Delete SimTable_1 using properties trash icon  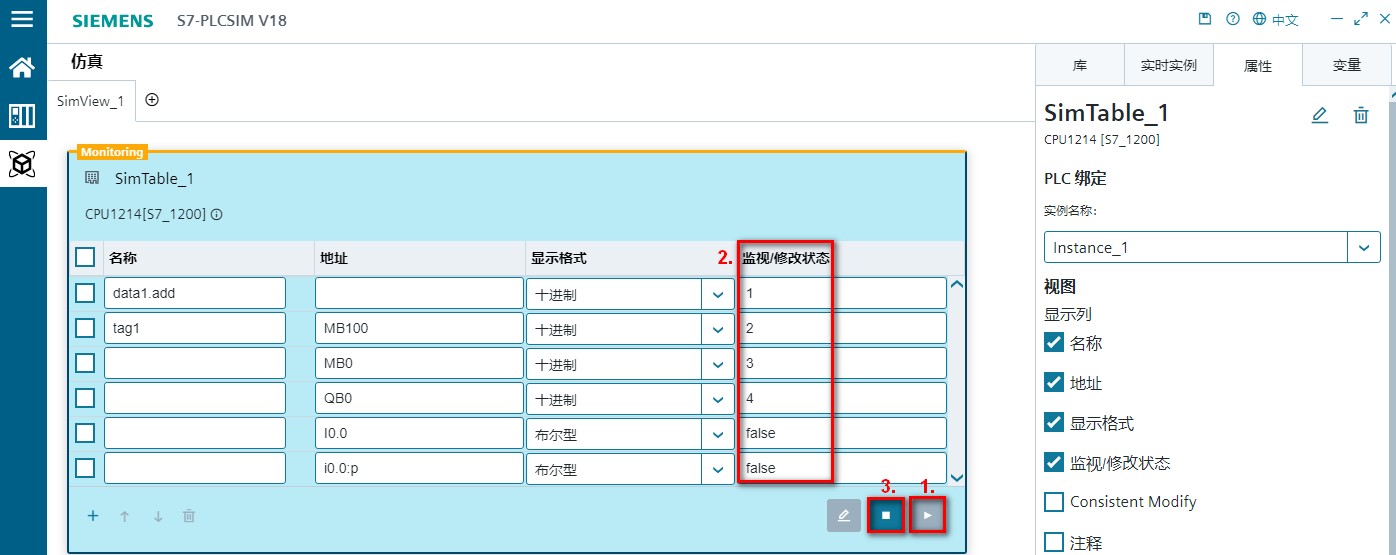pos(1360,115)
